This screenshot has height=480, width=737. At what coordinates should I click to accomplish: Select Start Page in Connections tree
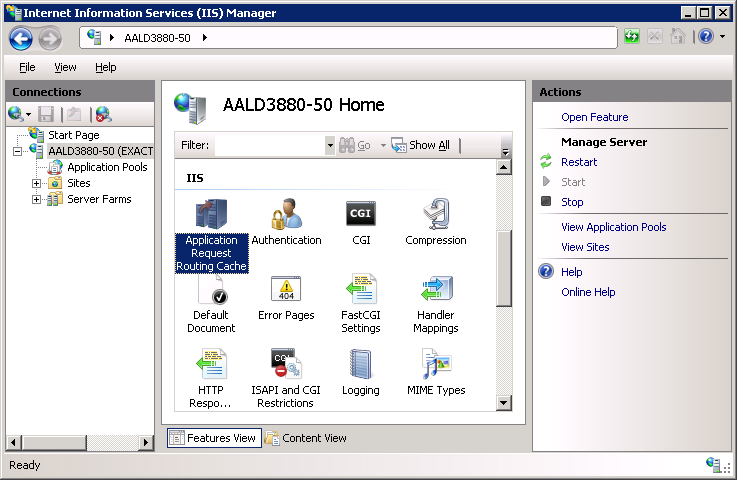pyautogui.click(x=74, y=135)
